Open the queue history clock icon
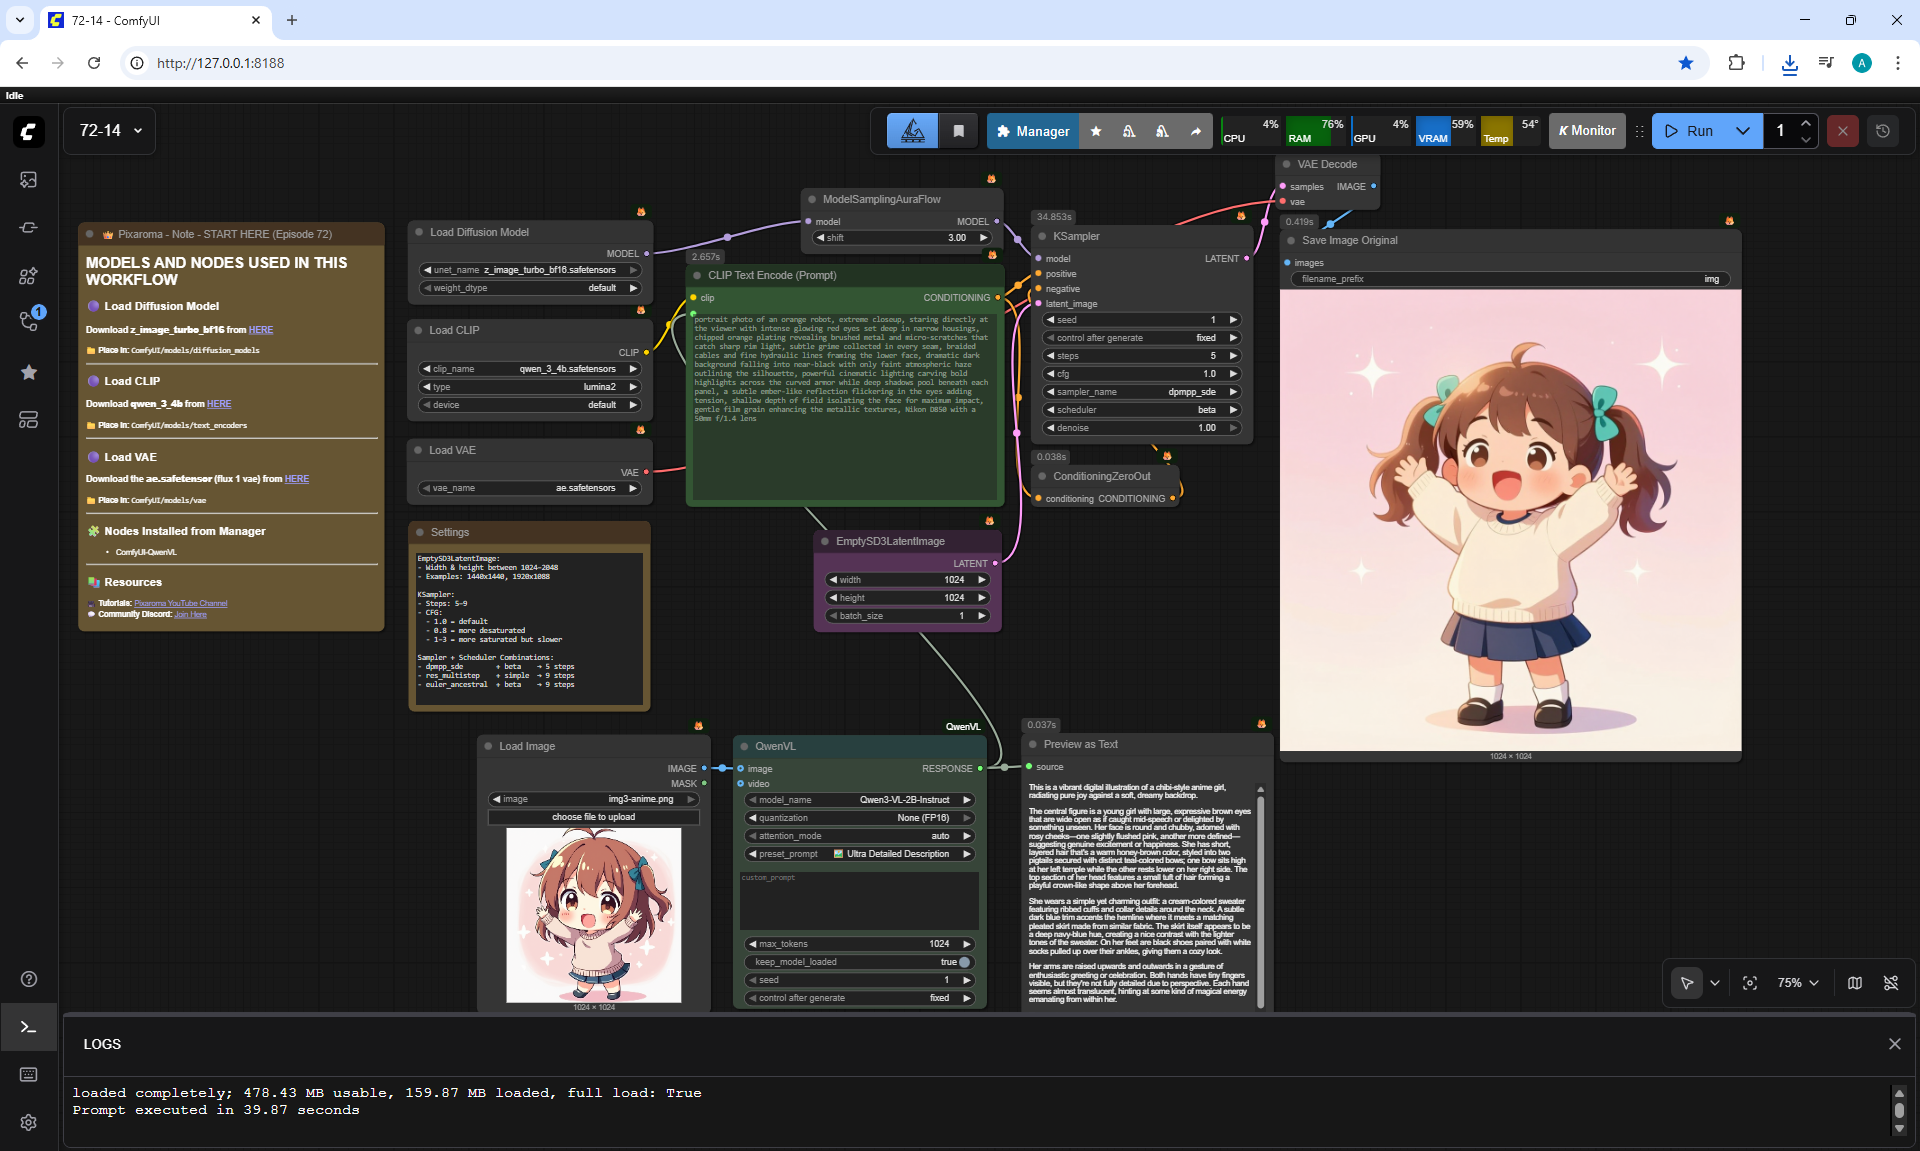The image size is (1920, 1151). (x=1882, y=131)
